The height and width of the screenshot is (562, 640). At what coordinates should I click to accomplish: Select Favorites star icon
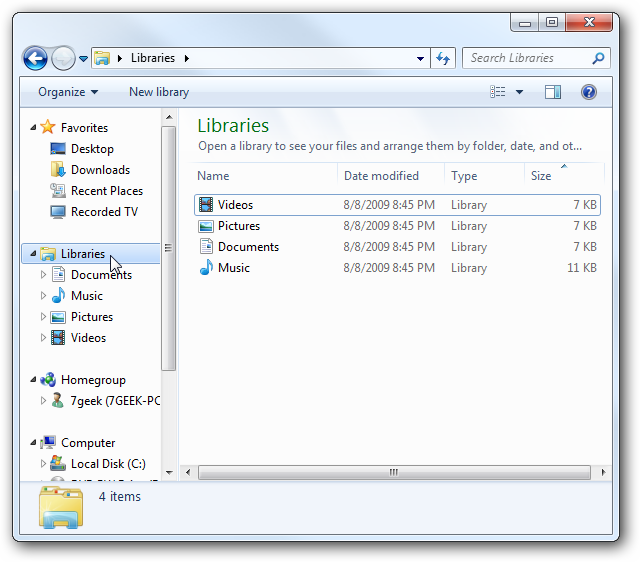click(x=48, y=127)
